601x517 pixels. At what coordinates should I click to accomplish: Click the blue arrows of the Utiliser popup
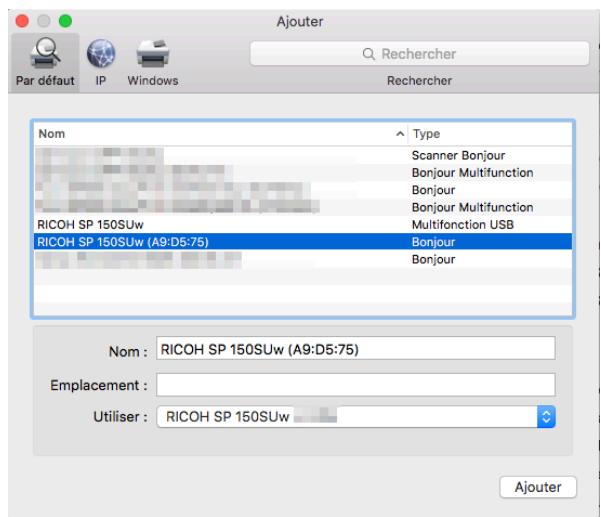[x=546, y=417]
